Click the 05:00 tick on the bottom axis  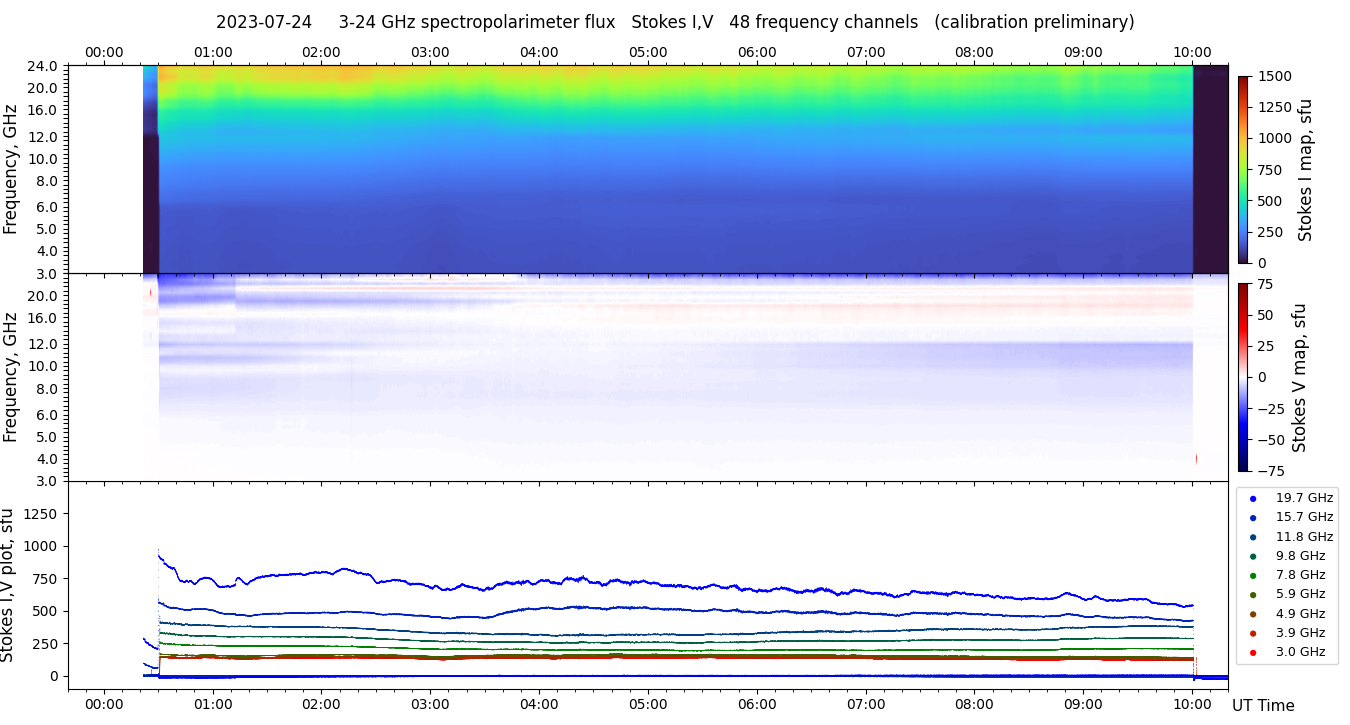648,704
